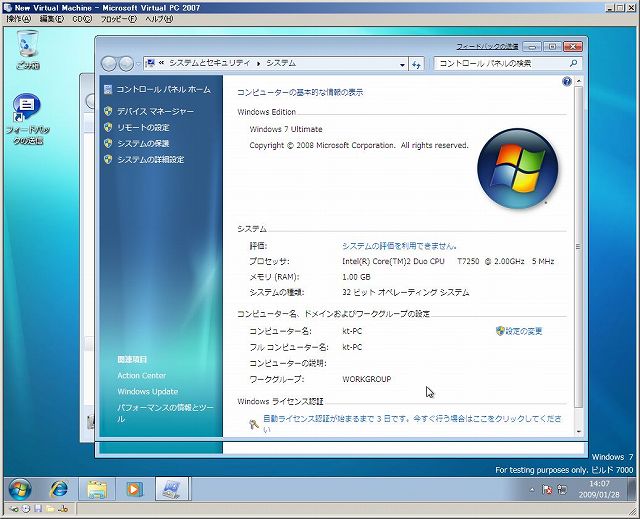Open デバイス マネージャー link

(x=156, y=111)
